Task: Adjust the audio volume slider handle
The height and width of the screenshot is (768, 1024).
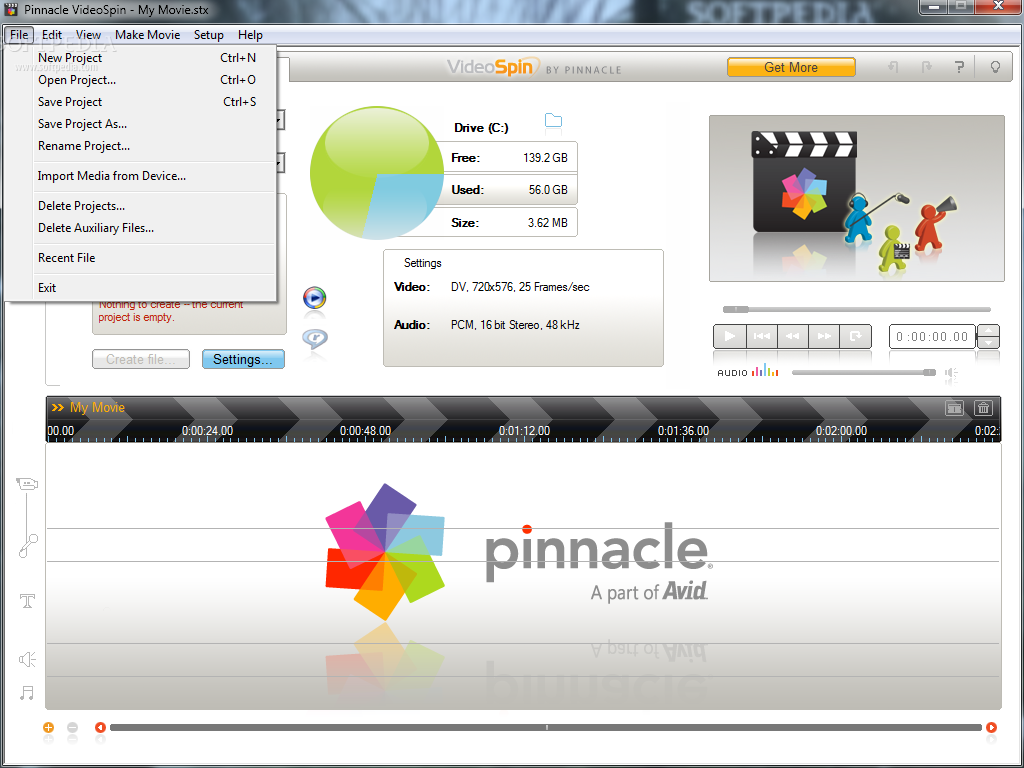Action: pos(929,372)
